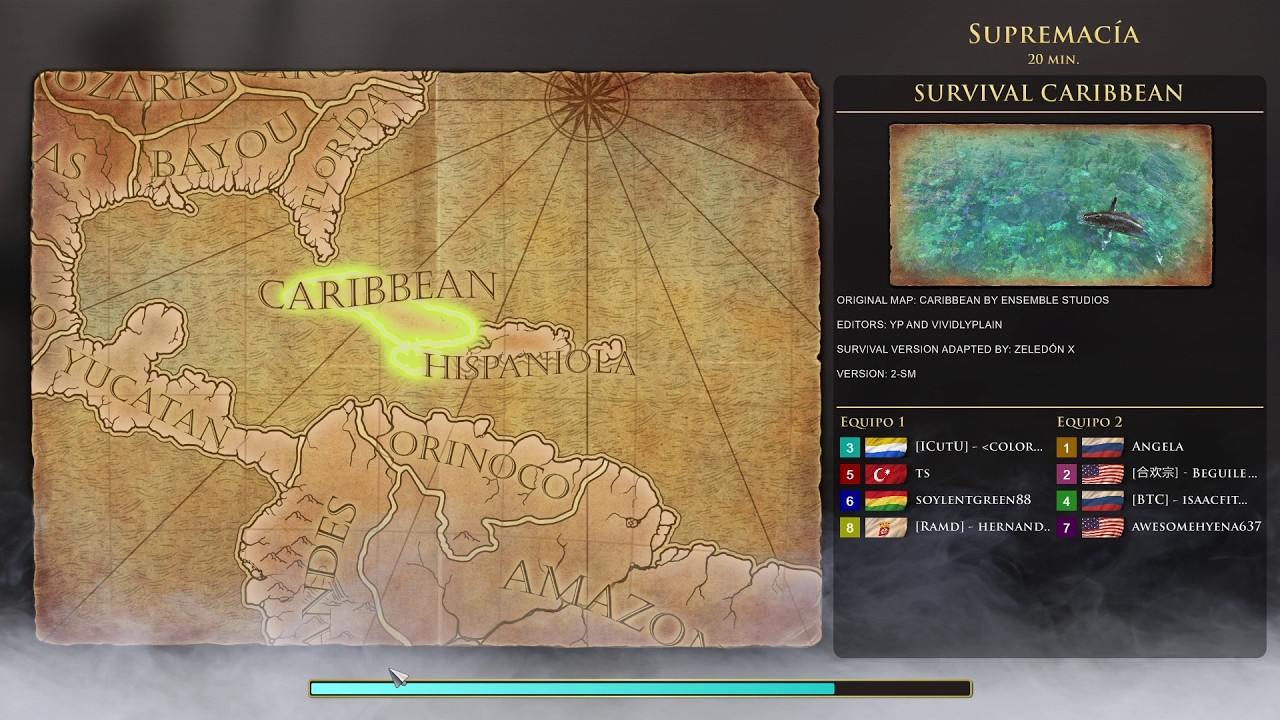Viewport: 1280px width, 720px height.
Task: Click the loading progress bar
Action: point(640,688)
